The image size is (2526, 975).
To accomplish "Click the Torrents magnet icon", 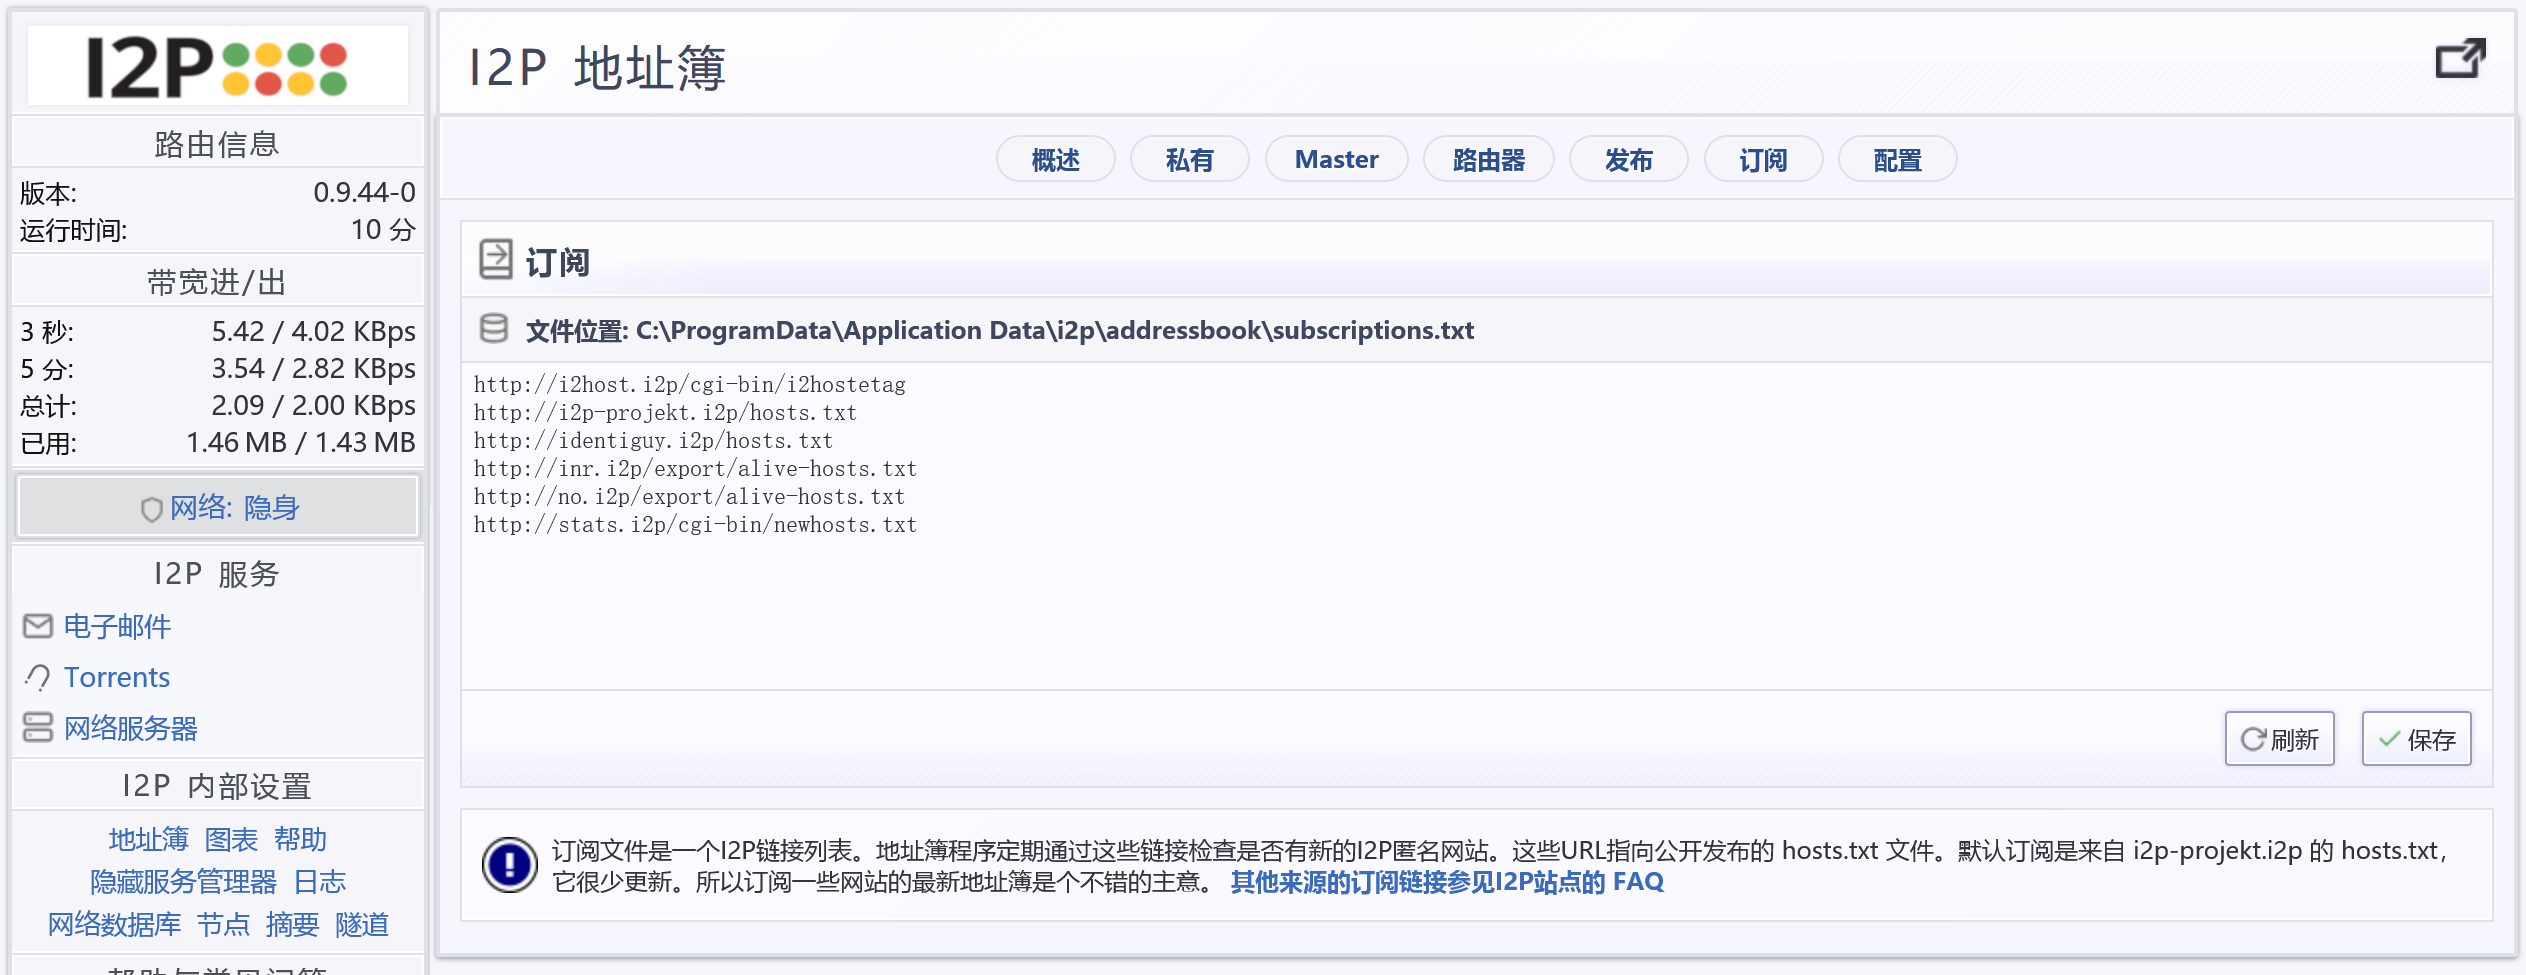I will tap(38, 677).
